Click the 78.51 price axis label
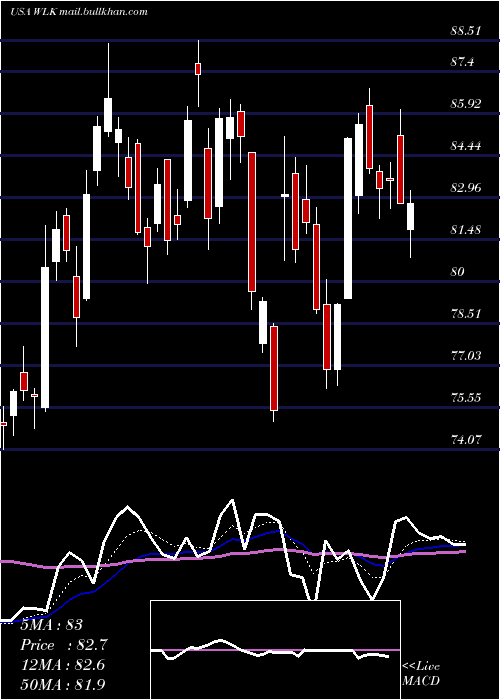Viewport: 500px width, 700px height. pyautogui.click(x=465, y=314)
